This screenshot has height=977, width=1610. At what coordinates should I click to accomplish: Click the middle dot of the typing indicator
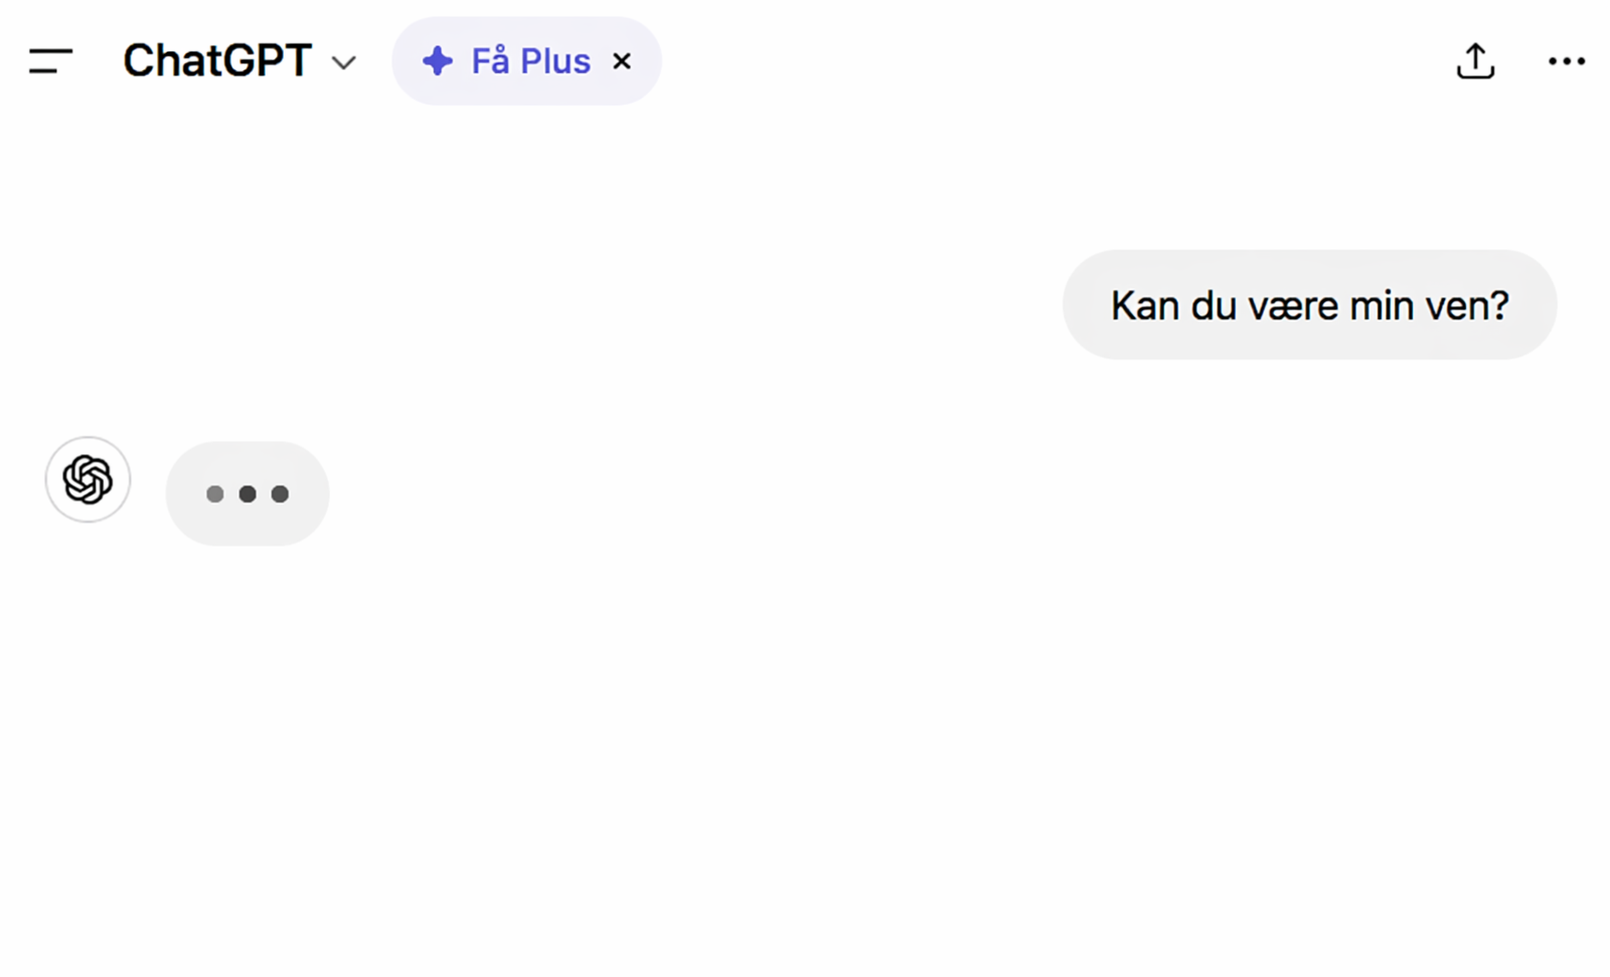[247, 494]
